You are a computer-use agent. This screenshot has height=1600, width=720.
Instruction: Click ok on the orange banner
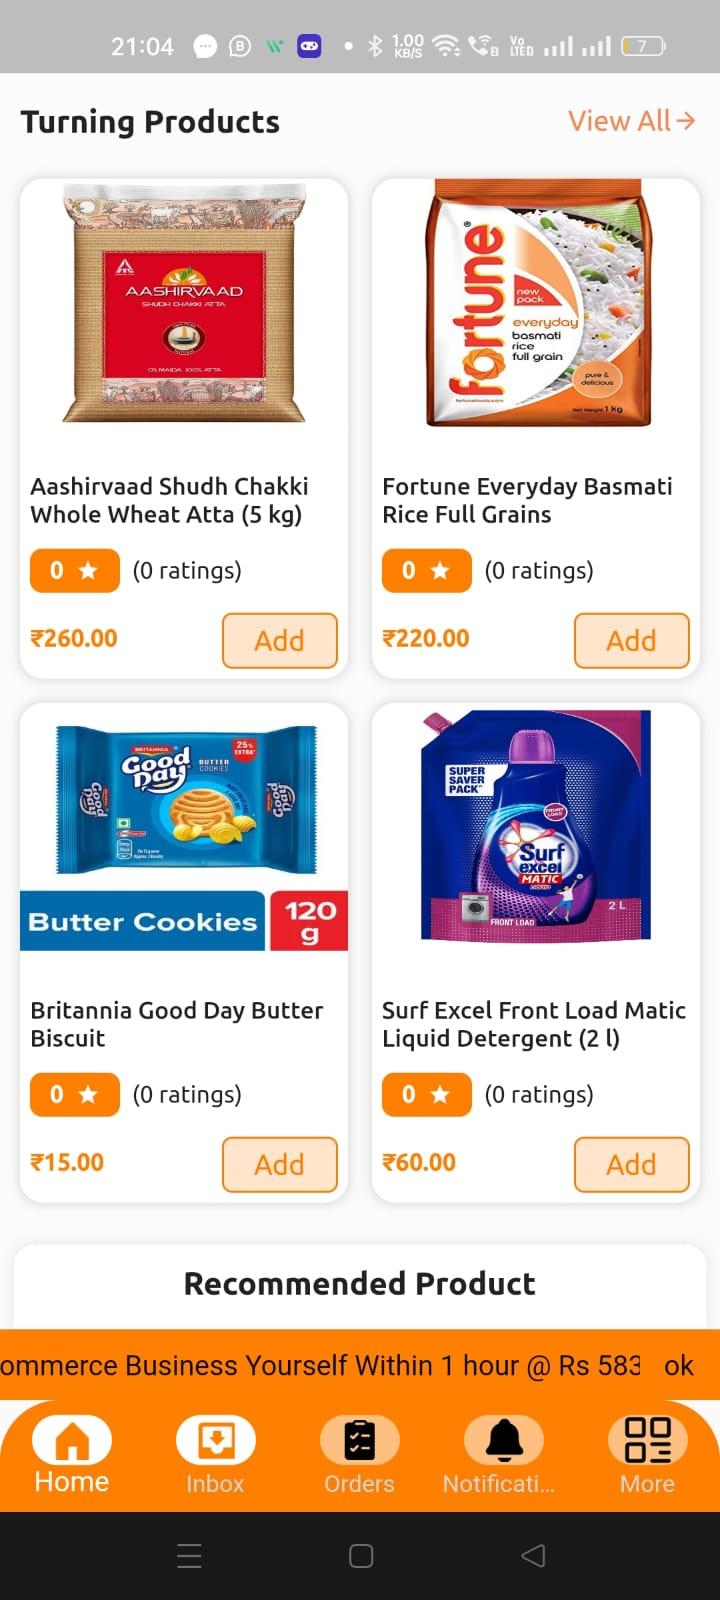[x=679, y=1365]
